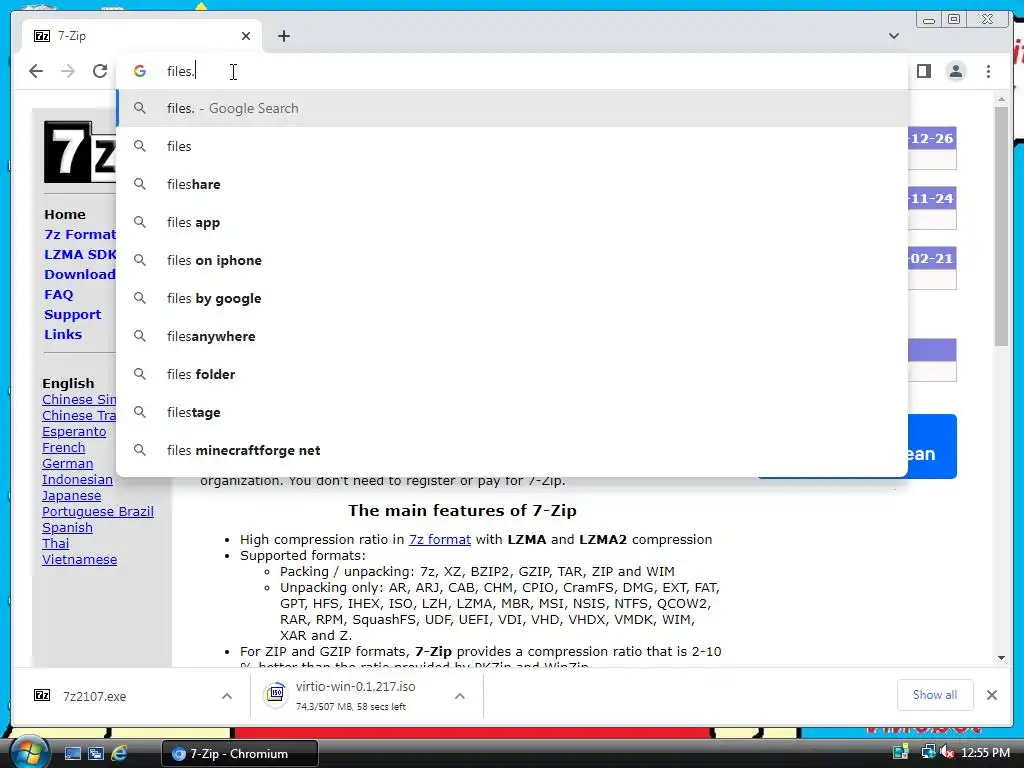Choose the 'files' suggestion
The image size is (1024, 768).
[513, 146]
